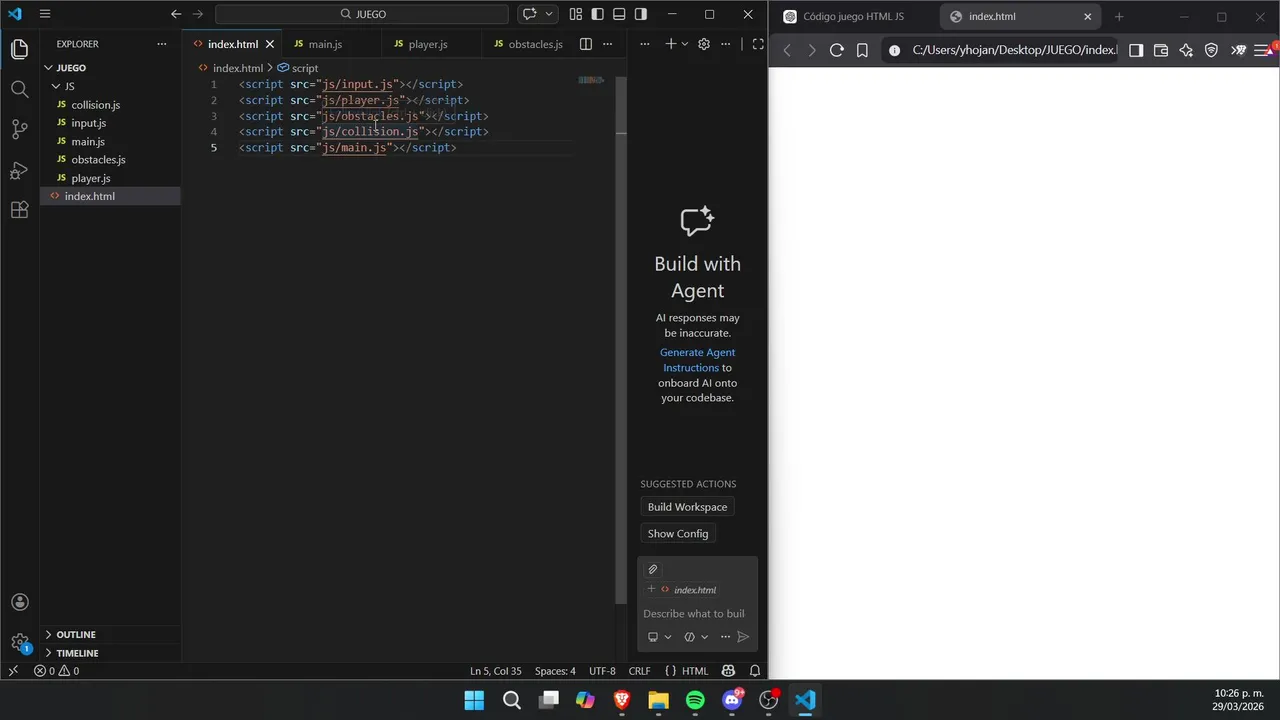Open the Customize Layout icon
The height and width of the screenshot is (720, 1280).
pyautogui.click(x=576, y=14)
